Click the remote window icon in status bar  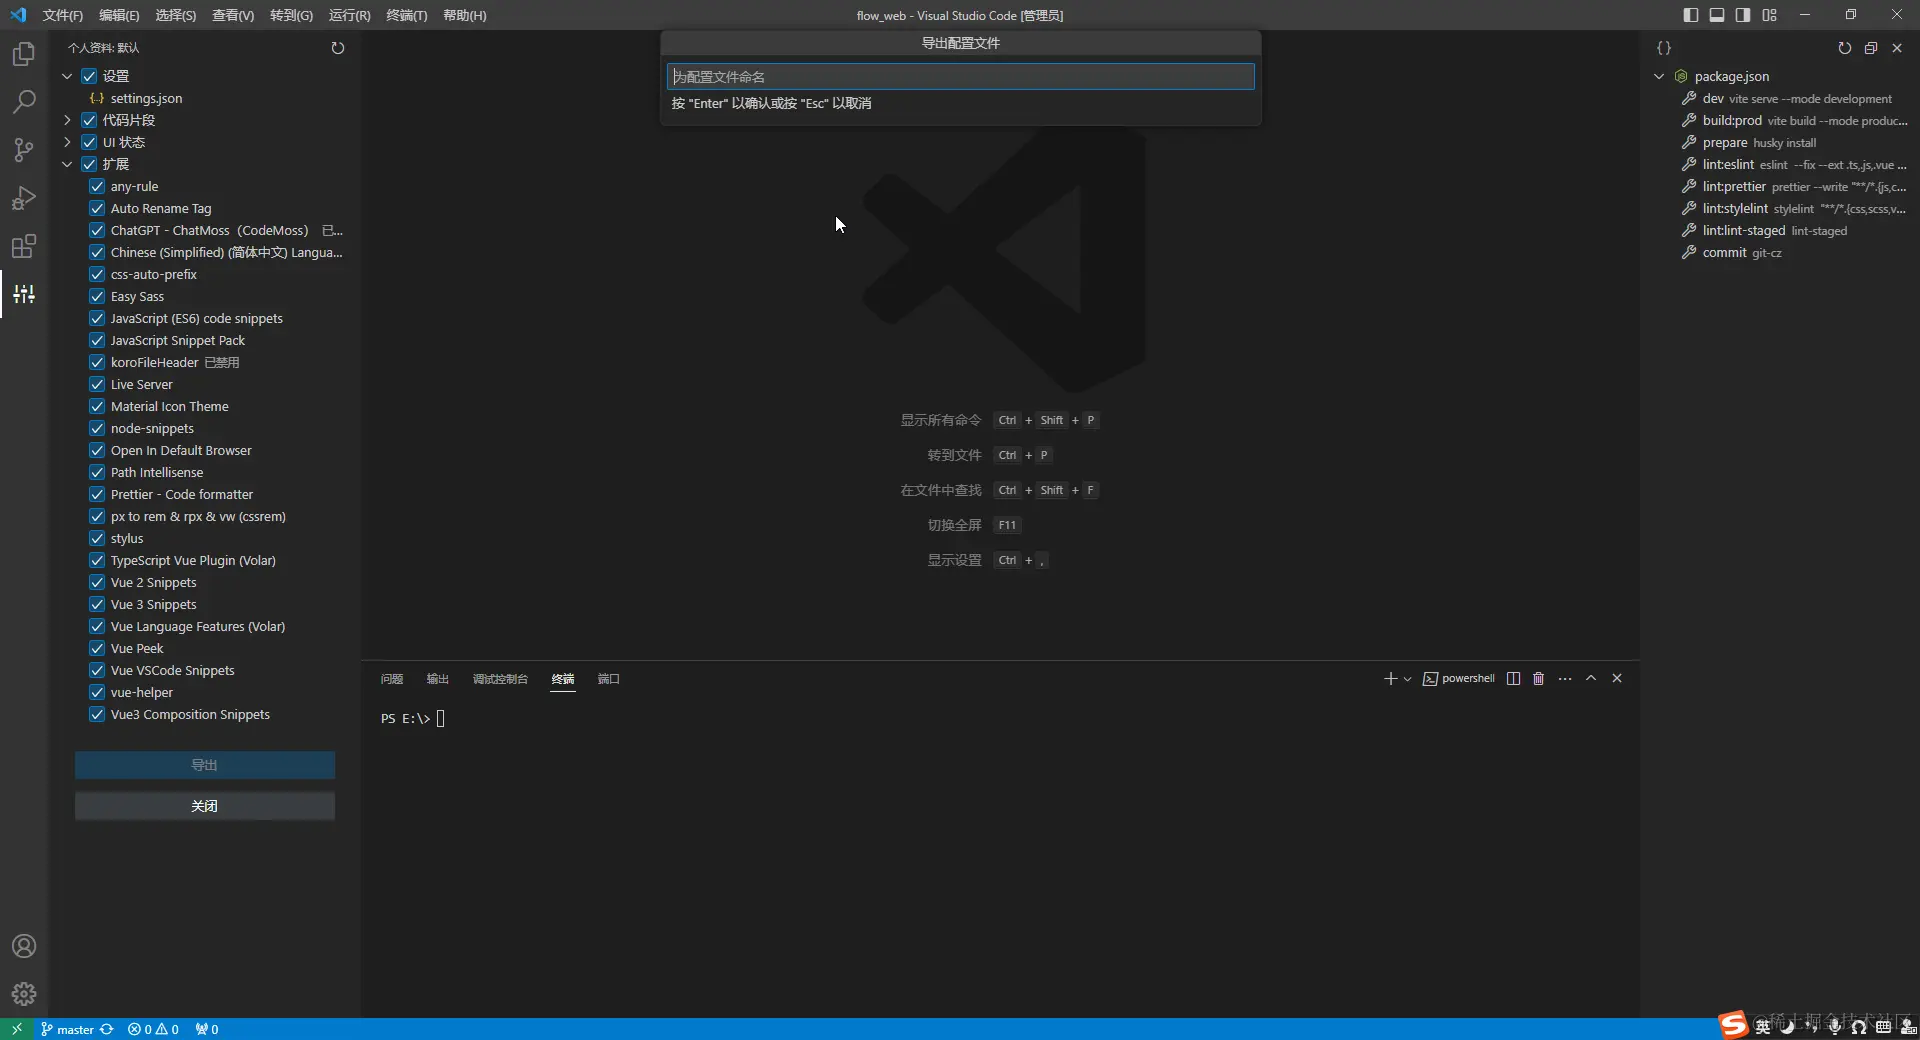[x=16, y=1029]
